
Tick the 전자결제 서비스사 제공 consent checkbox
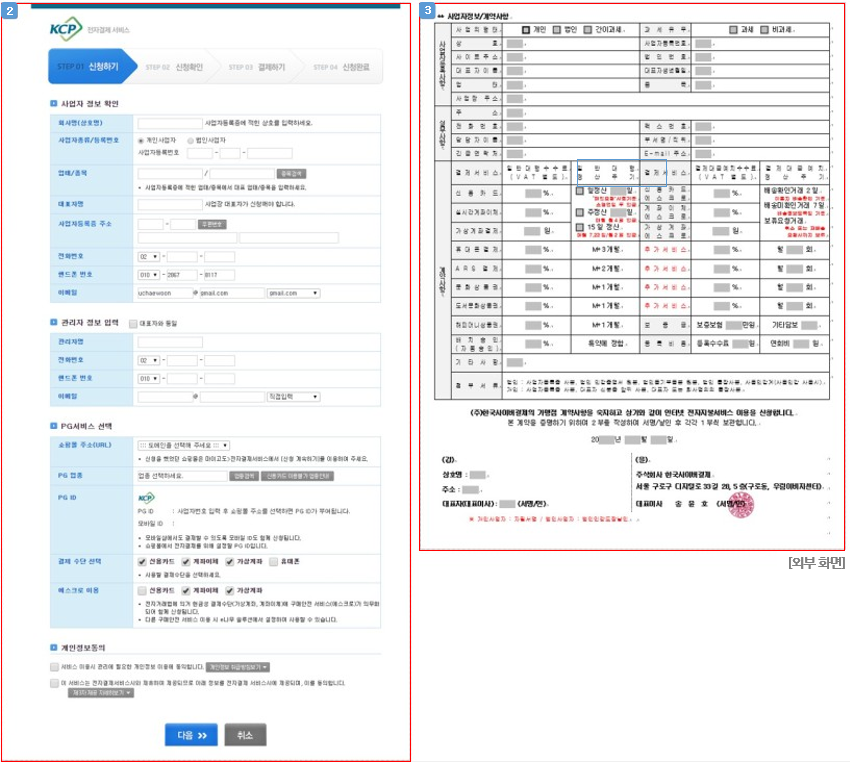pyautogui.click(x=54, y=683)
